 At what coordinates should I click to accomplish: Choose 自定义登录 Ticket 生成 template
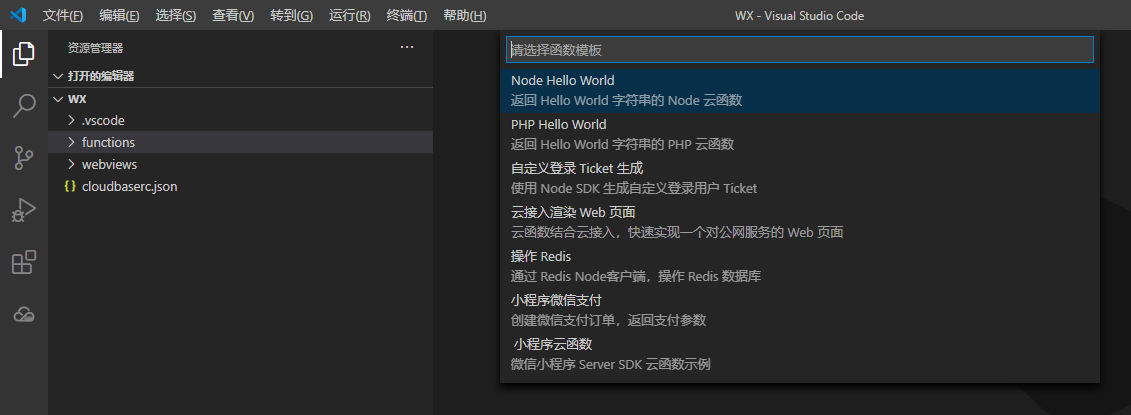(800, 178)
